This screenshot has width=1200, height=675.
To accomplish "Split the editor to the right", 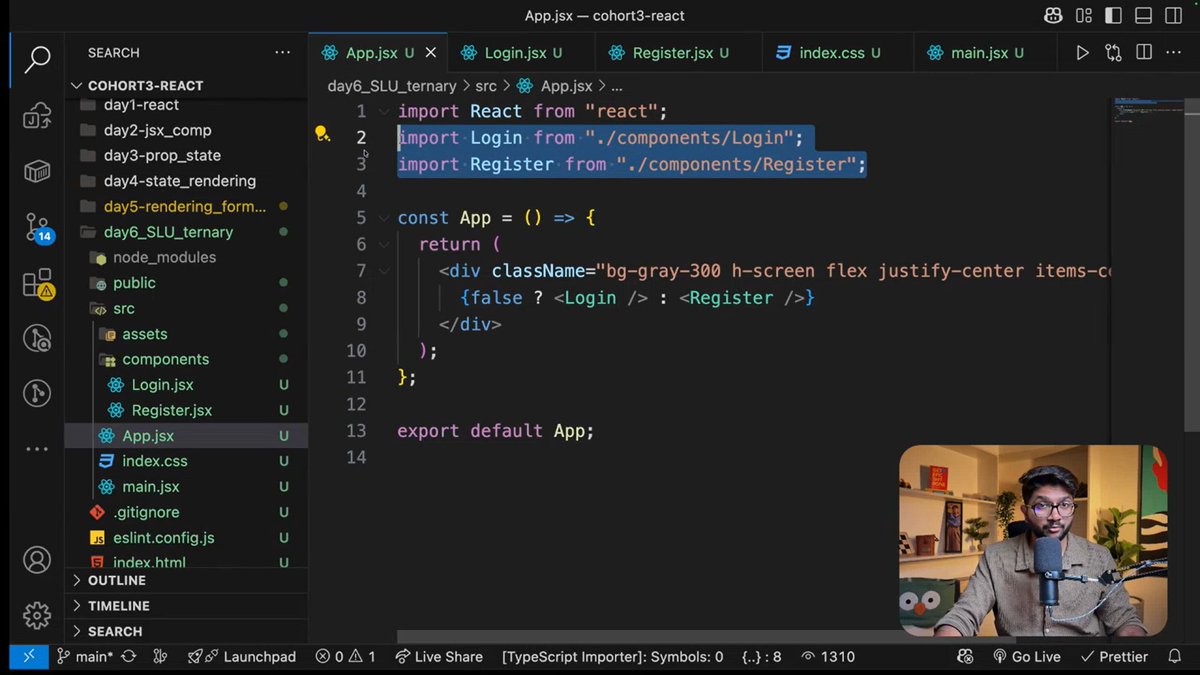I will [1144, 53].
